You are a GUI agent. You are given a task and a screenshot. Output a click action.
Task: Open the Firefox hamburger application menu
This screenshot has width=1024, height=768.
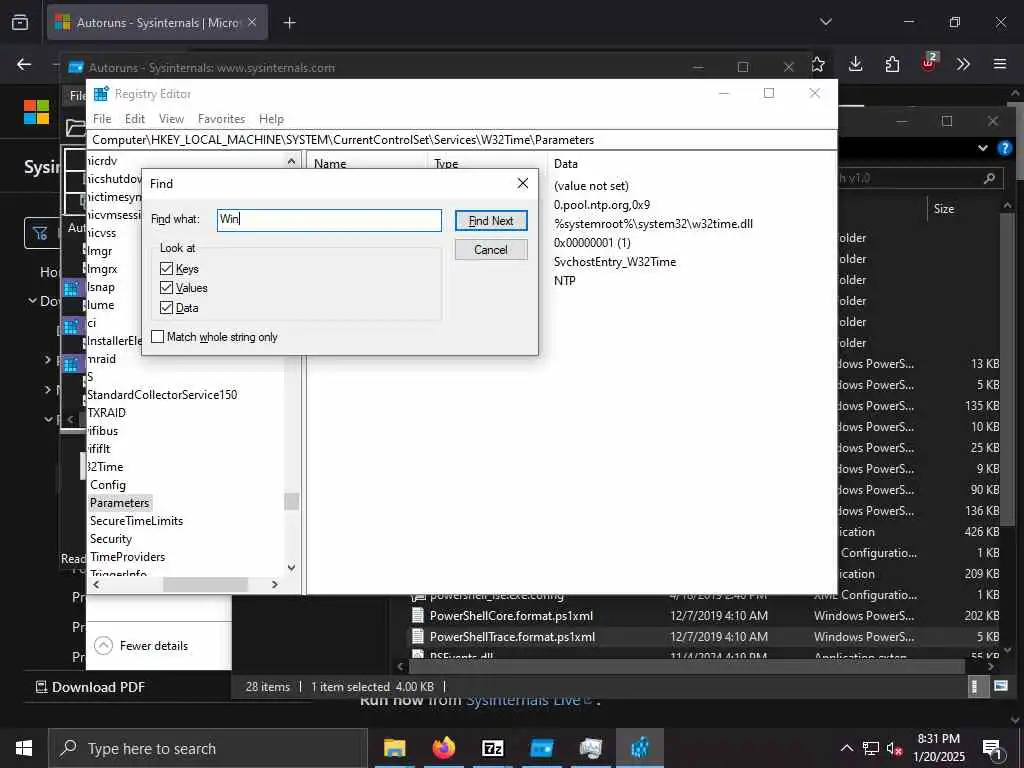coord(1000,64)
